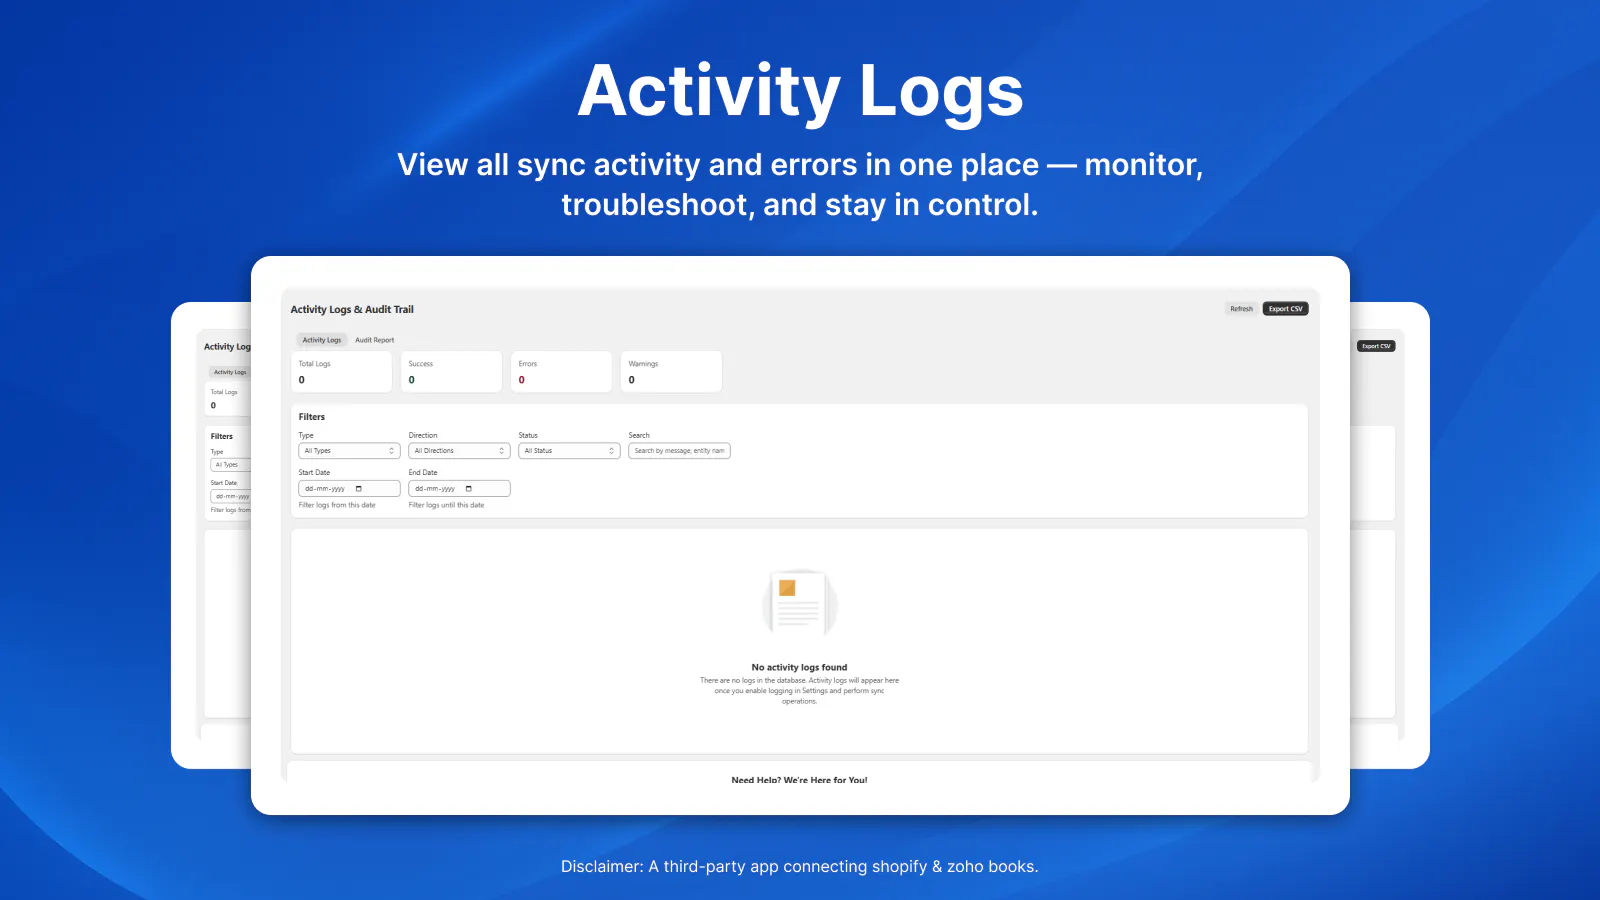Export logs with Export CSV button

[x=1285, y=309]
